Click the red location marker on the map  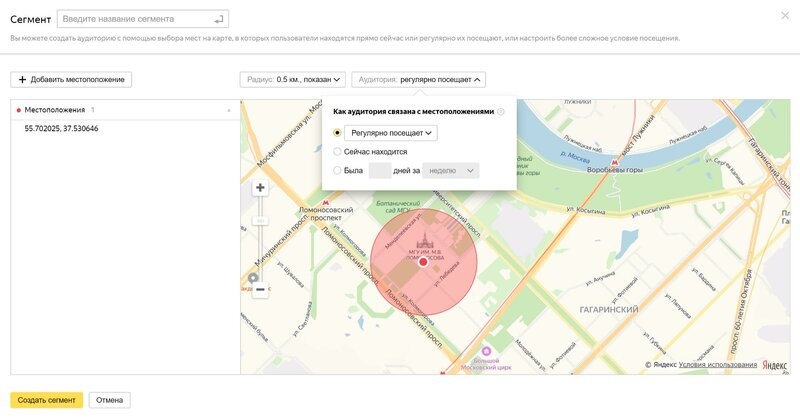pos(423,262)
